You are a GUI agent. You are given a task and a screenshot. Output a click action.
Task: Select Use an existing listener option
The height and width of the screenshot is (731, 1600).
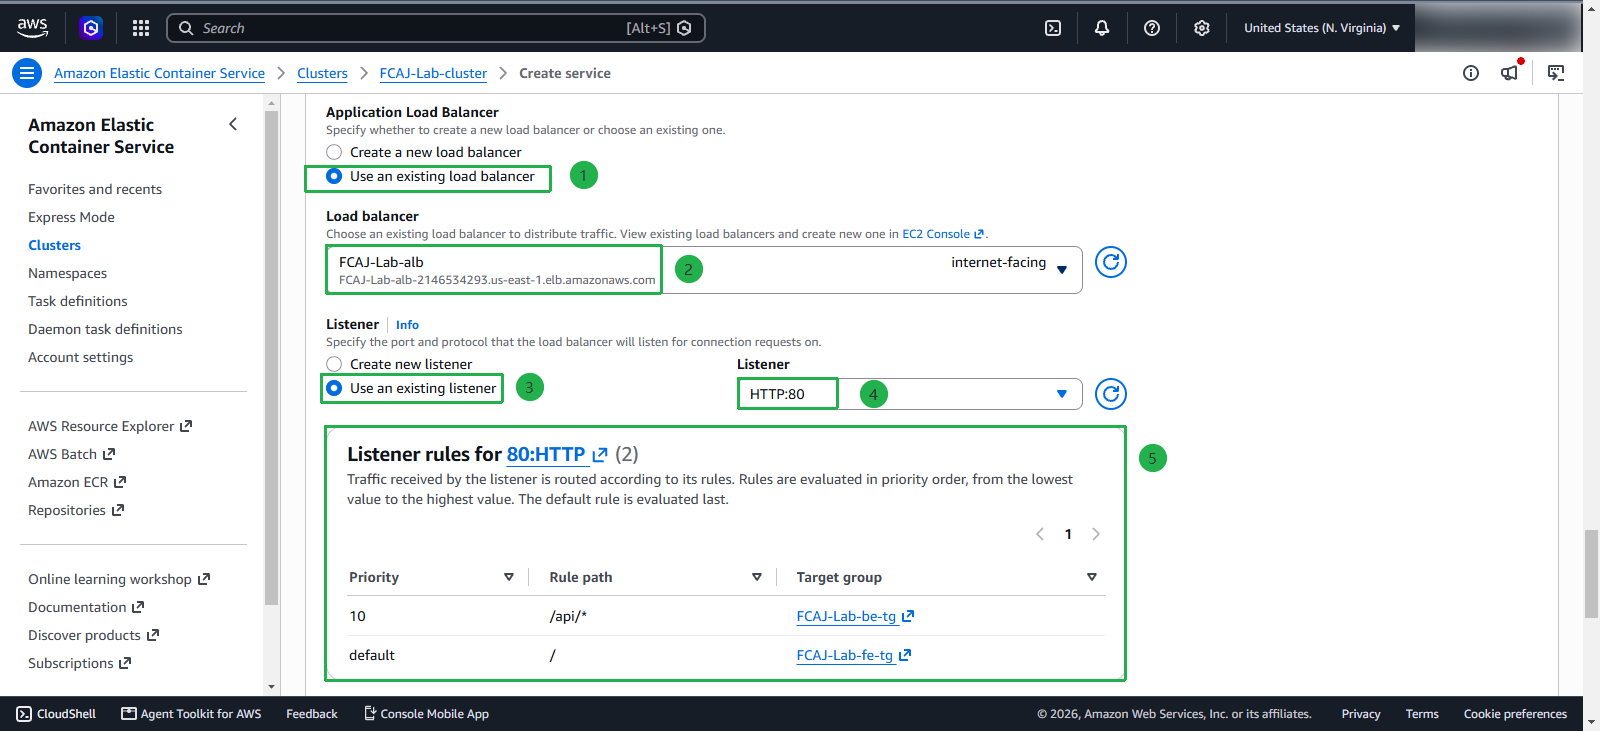pyautogui.click(x=334, y=388)
